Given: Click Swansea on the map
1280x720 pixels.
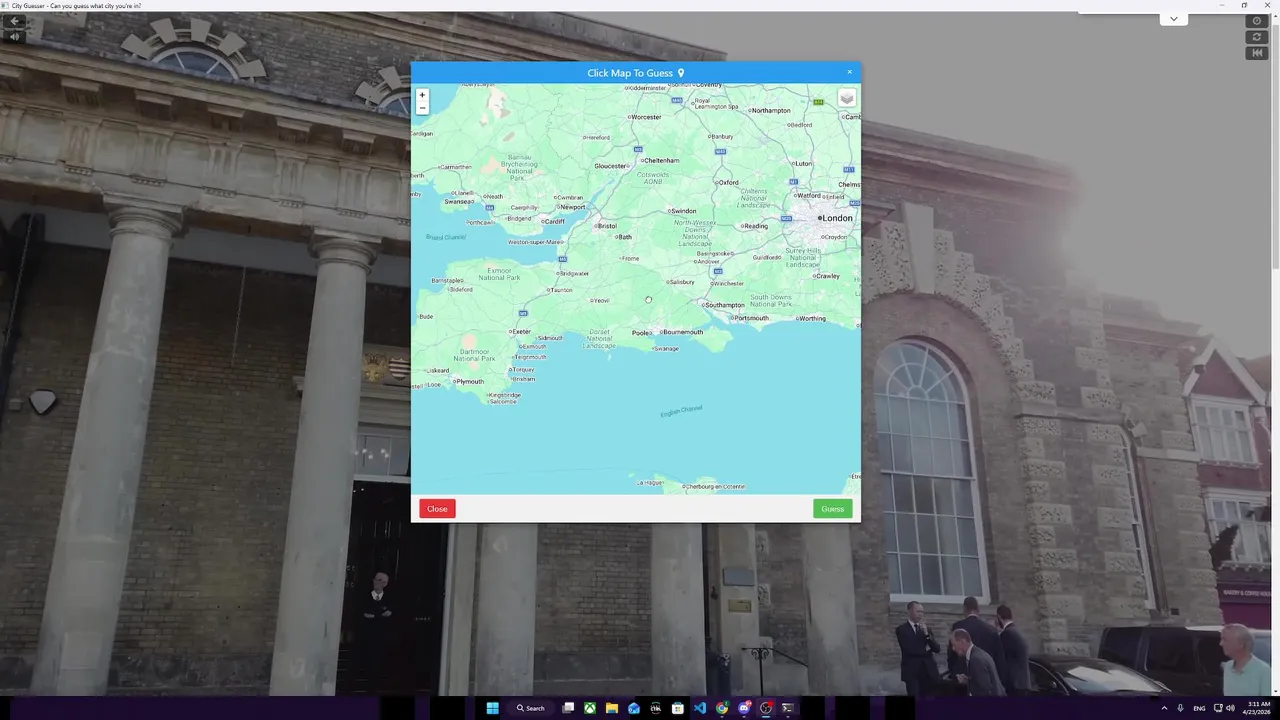Looking at the screenshot, I should point(459,201).
